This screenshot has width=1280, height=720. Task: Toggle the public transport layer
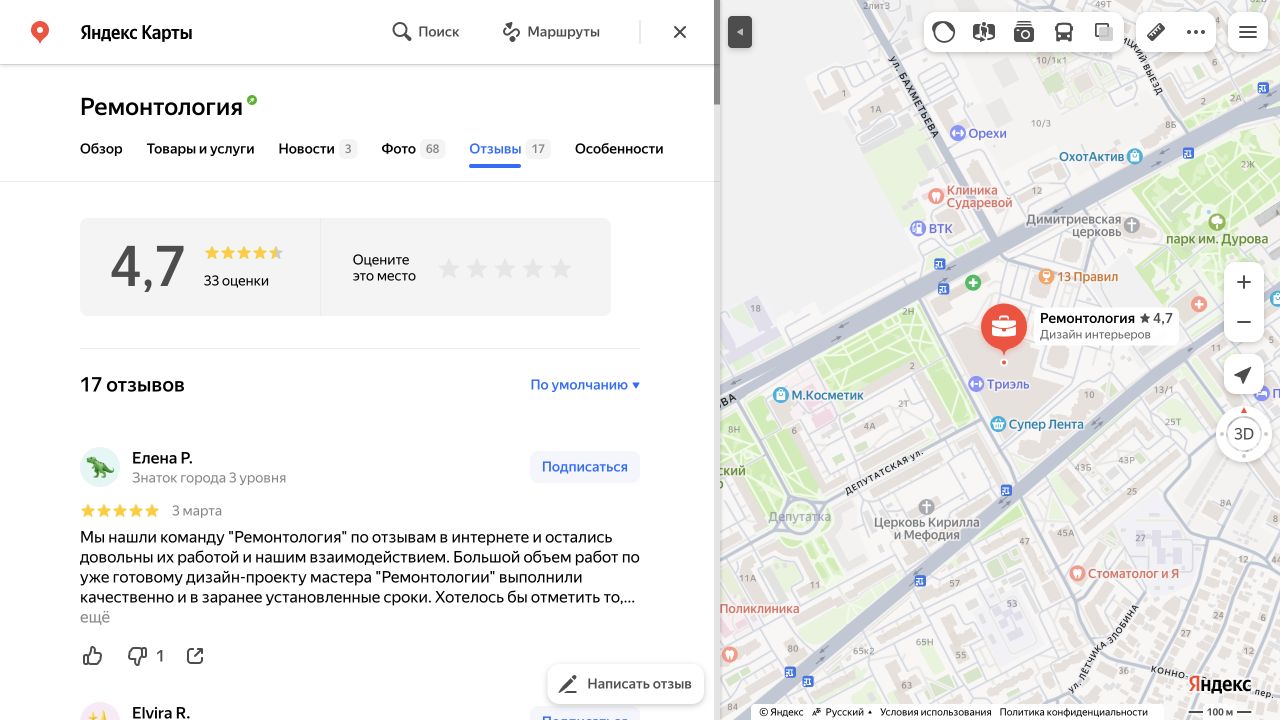coord(1064,32)
